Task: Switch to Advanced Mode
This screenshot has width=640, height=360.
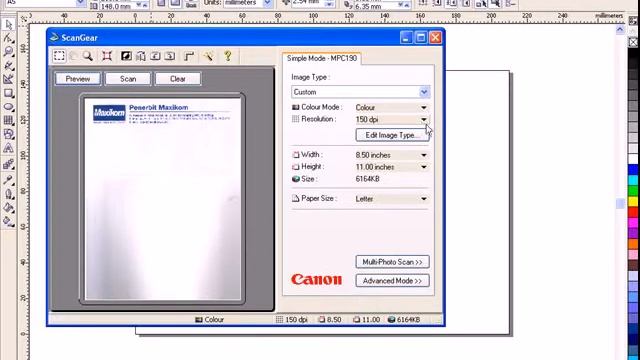Action: pyautogui.click(x=392, y=281)
